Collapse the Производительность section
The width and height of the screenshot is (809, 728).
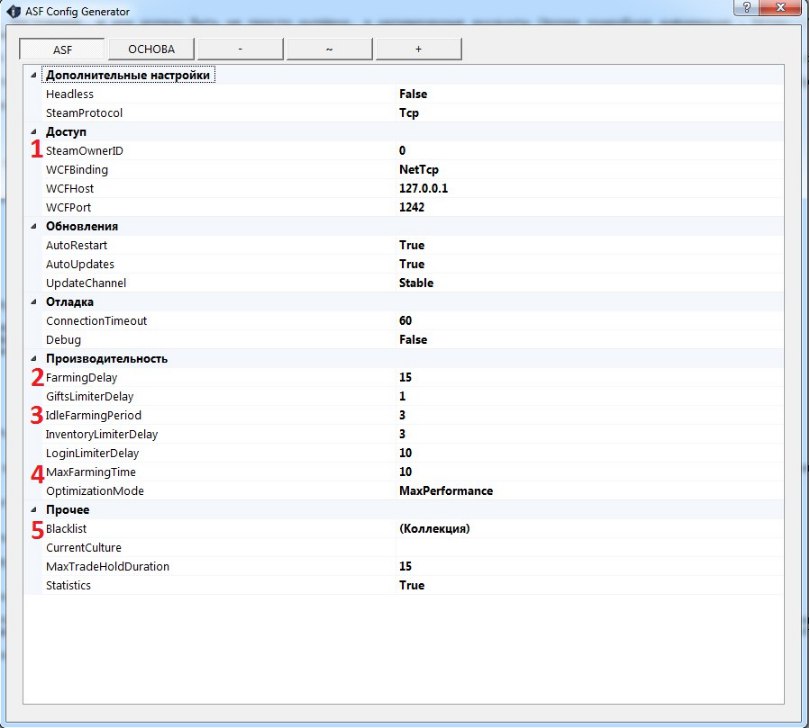[34, 359]
